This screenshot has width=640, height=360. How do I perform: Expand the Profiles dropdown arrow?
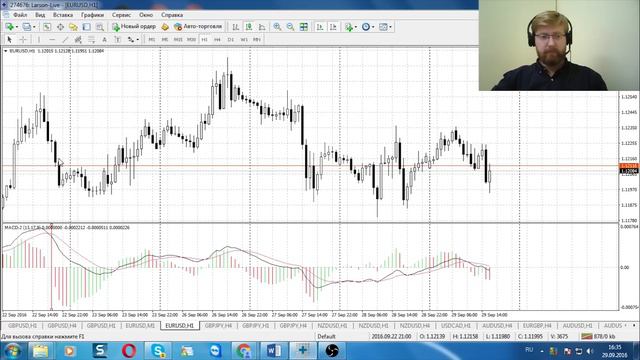(34, 27)
